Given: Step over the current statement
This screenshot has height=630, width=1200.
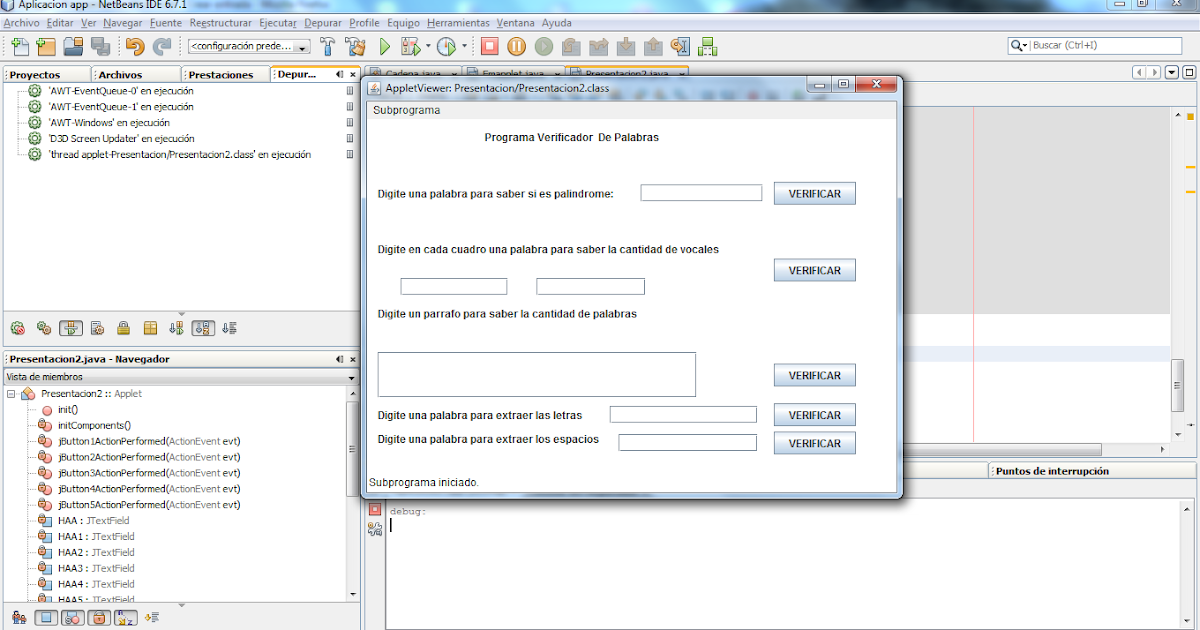Looking at the screenshot, I should pos(570,46).
